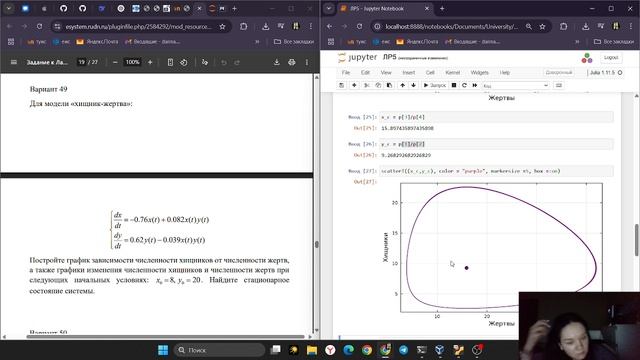Reload the esystem.rudn.ru page
The image size is (640, 360).
(39, 26)
